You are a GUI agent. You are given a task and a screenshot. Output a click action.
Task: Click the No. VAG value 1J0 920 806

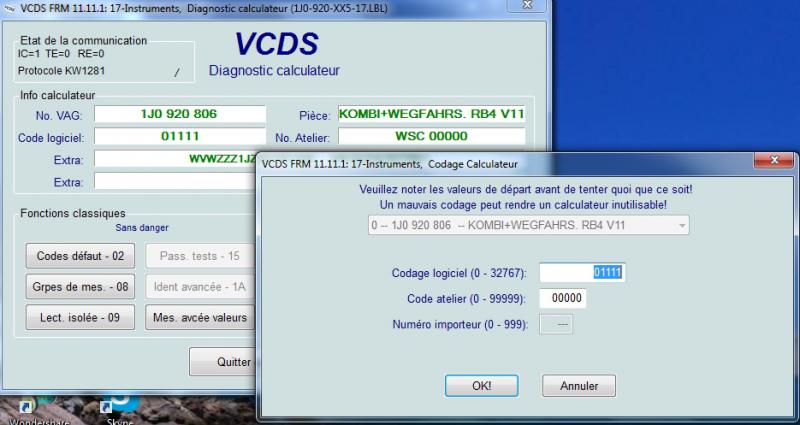click(x=180, y=114)
